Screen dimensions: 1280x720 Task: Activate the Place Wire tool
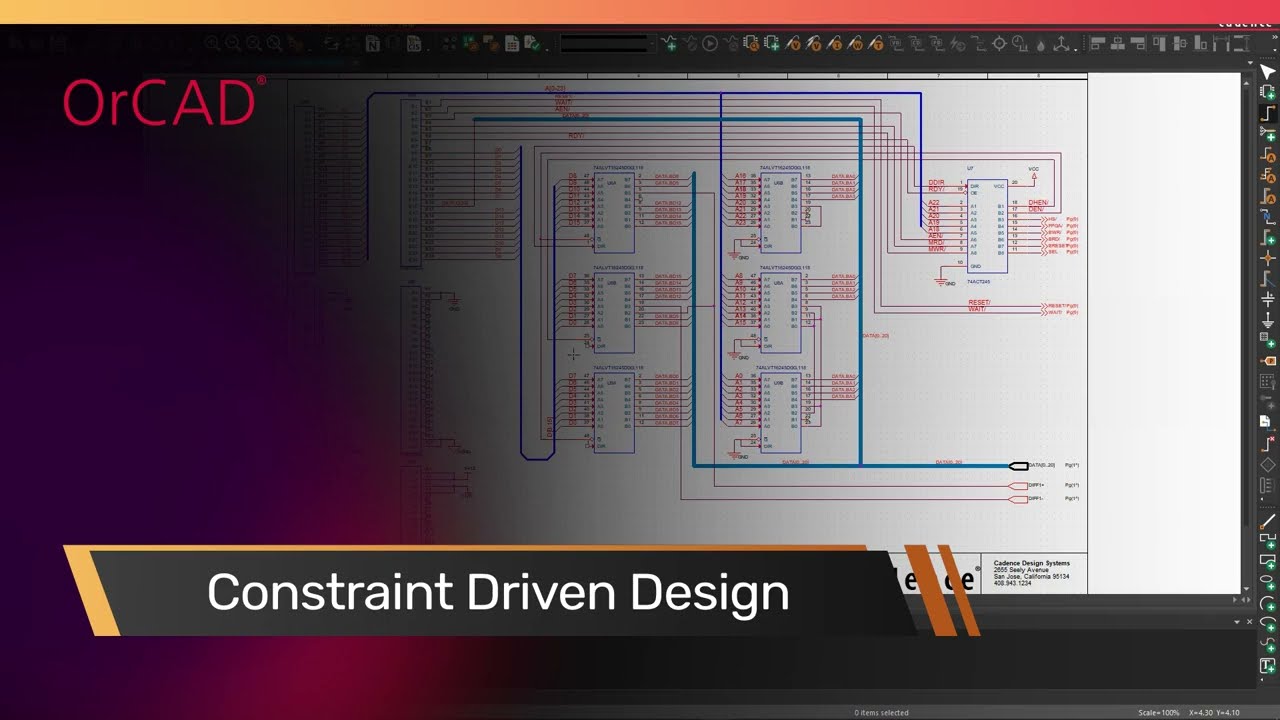coord(1268,113)
